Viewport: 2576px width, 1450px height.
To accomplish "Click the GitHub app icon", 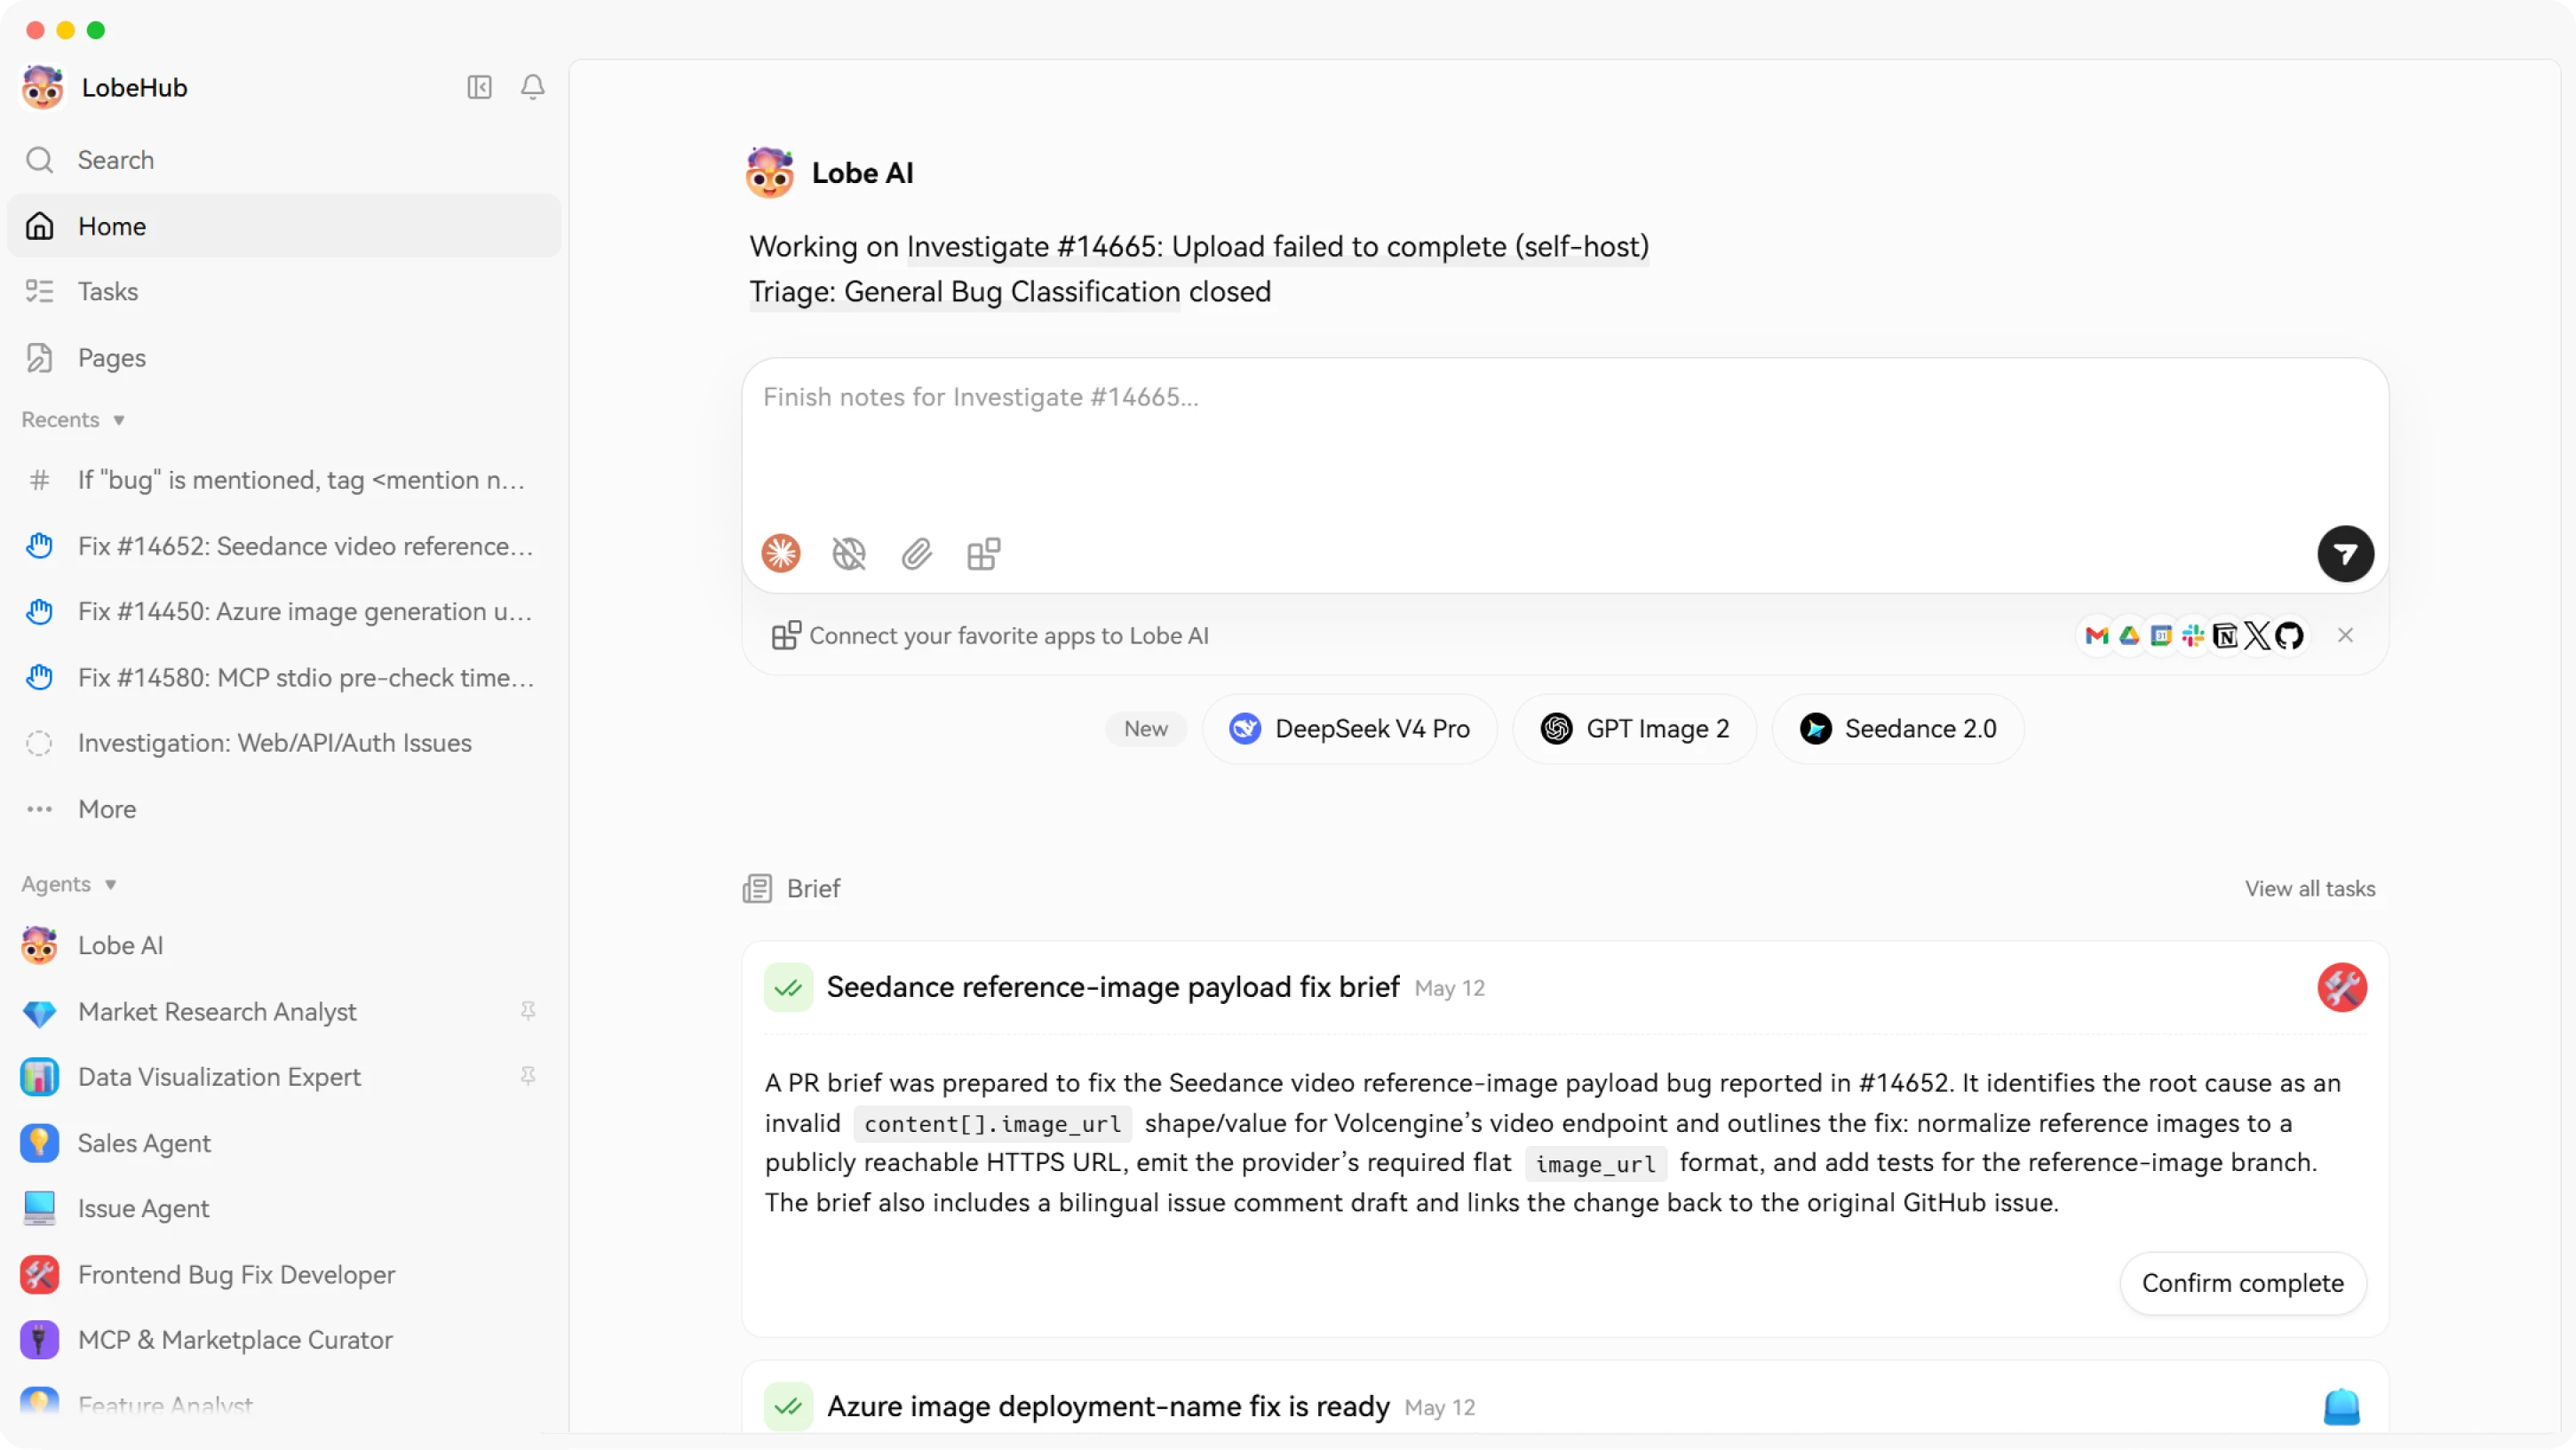I will 2289,635.
